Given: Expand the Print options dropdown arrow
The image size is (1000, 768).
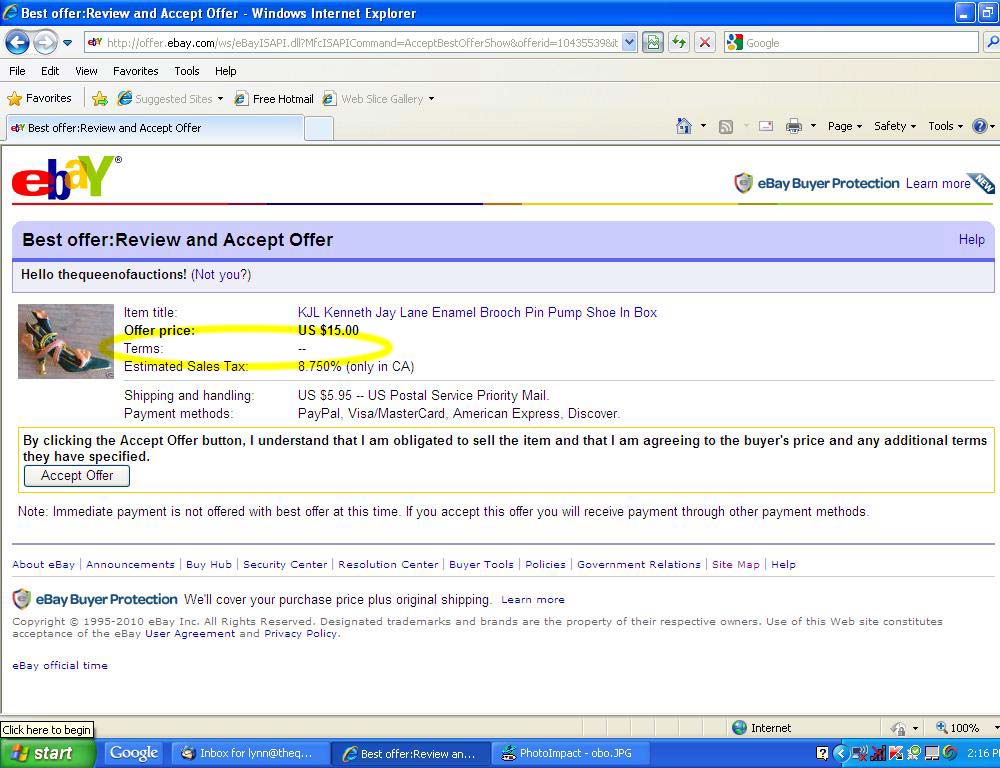Looking at the screenshot, I should click(813, 126).
